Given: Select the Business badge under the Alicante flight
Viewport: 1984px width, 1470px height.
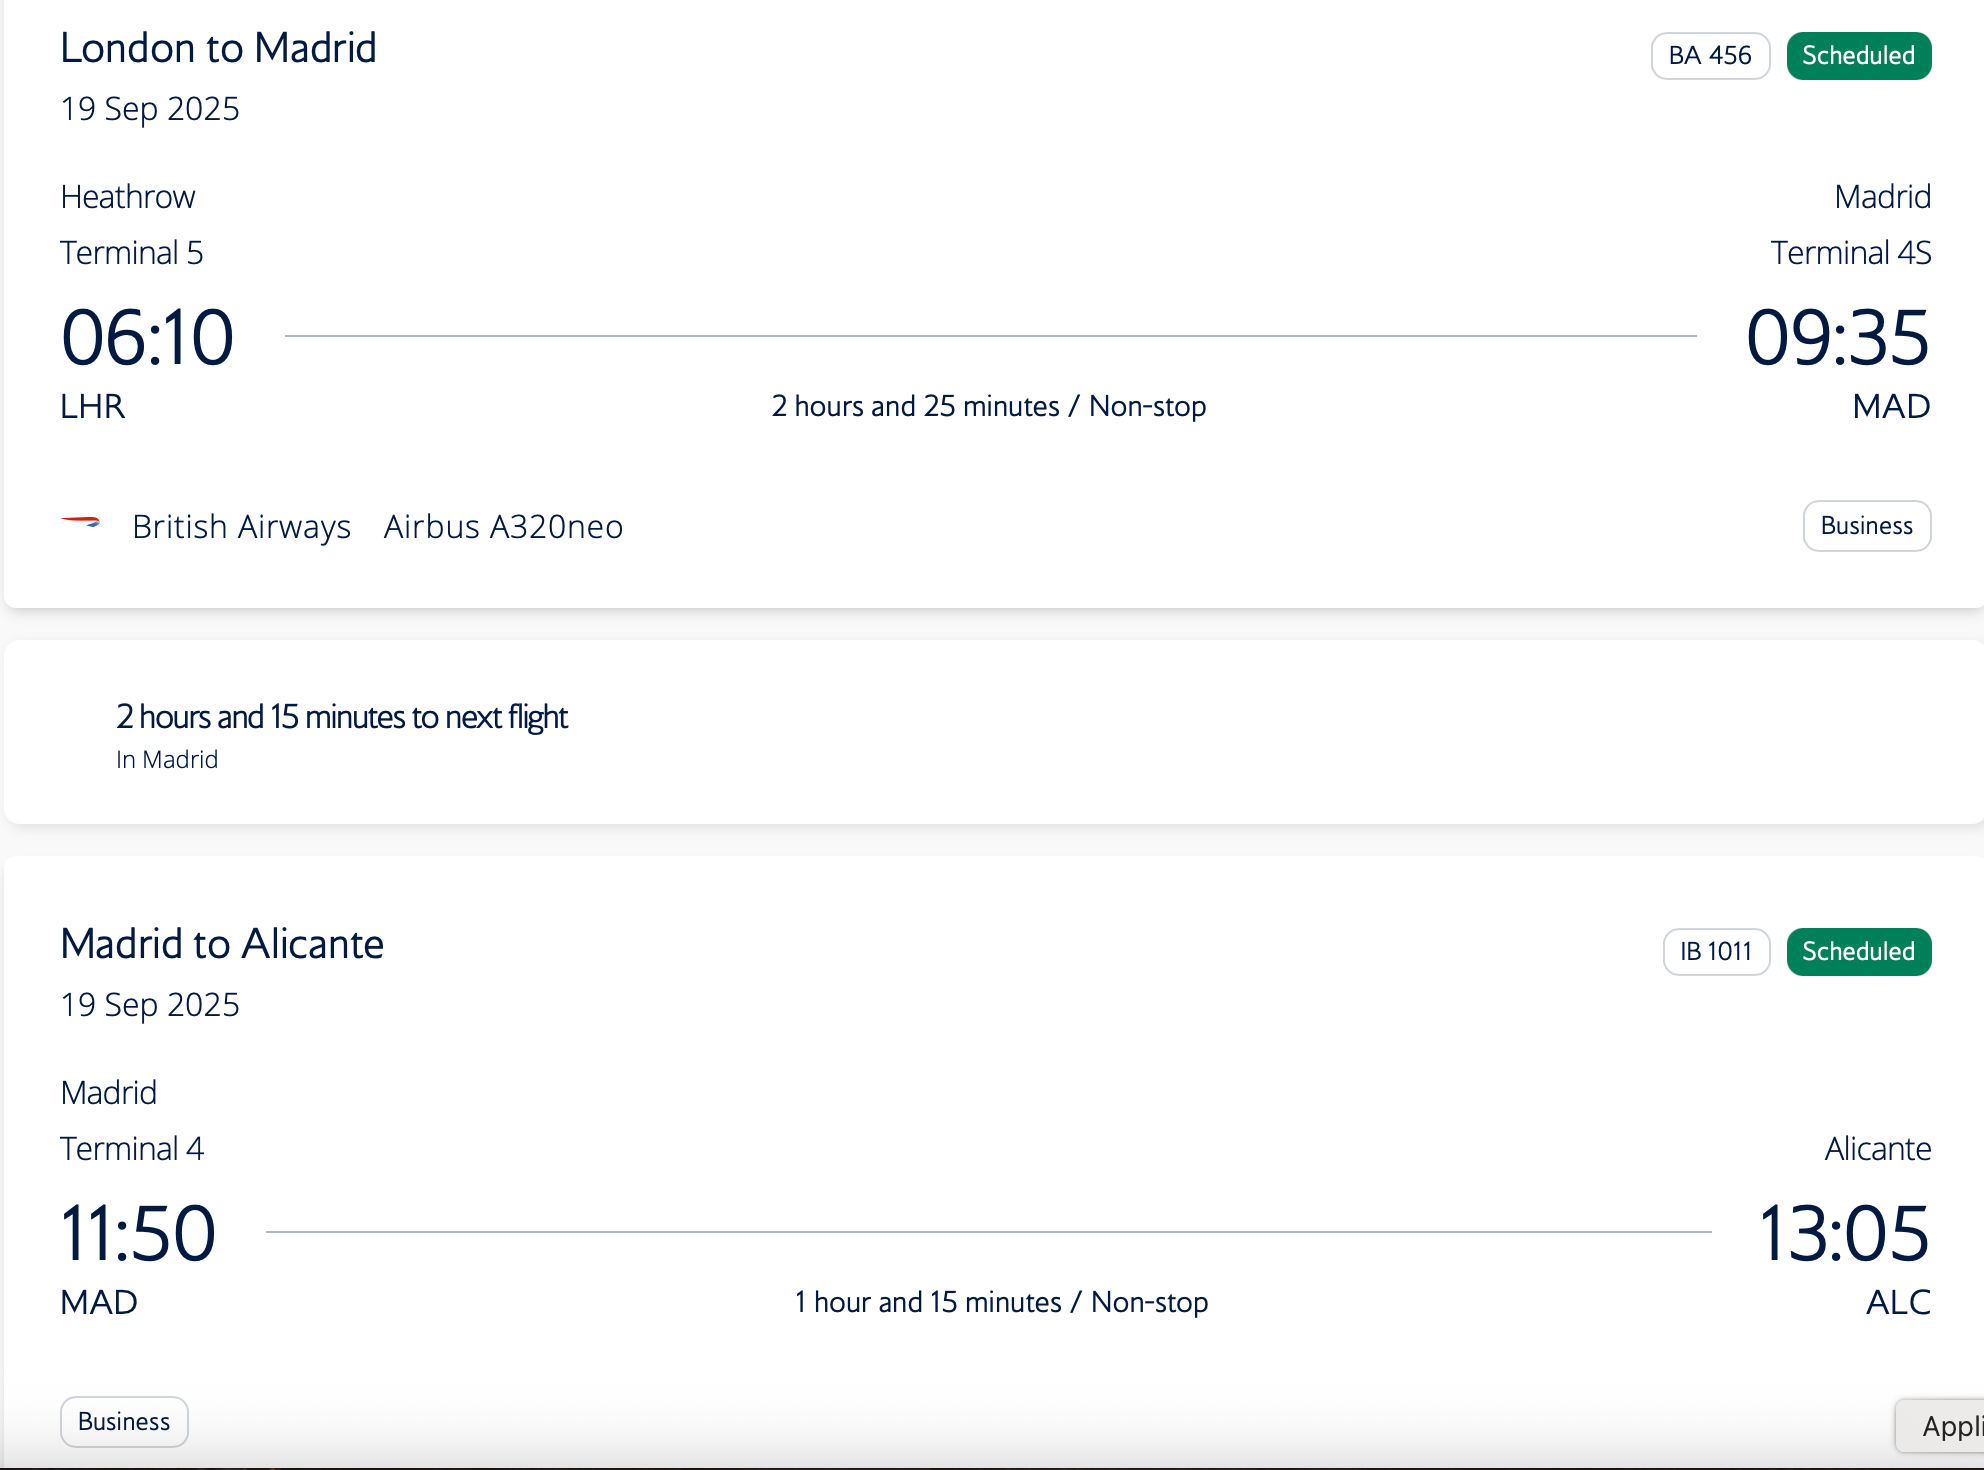Looking at the screenshot, I should coord(124,1421).
